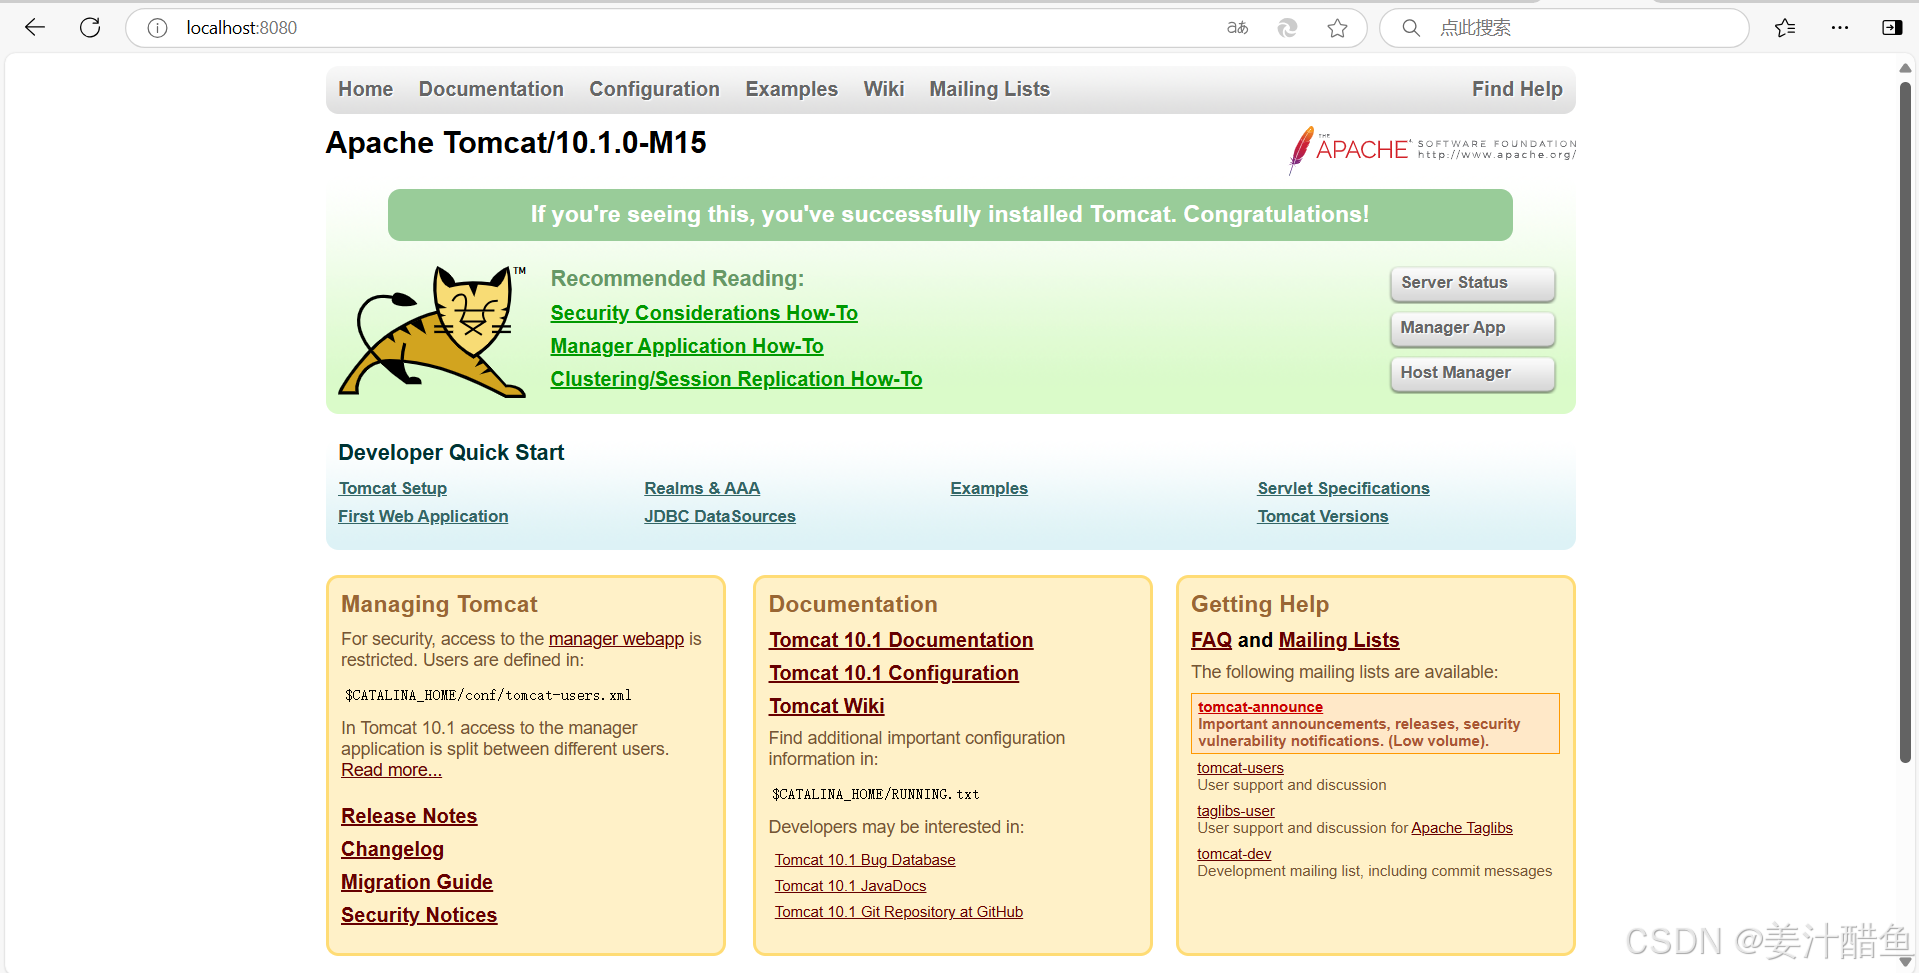Click the manager webapp link
The height and width of the screenshot is (973, 1919).
(x=616, y=638)
